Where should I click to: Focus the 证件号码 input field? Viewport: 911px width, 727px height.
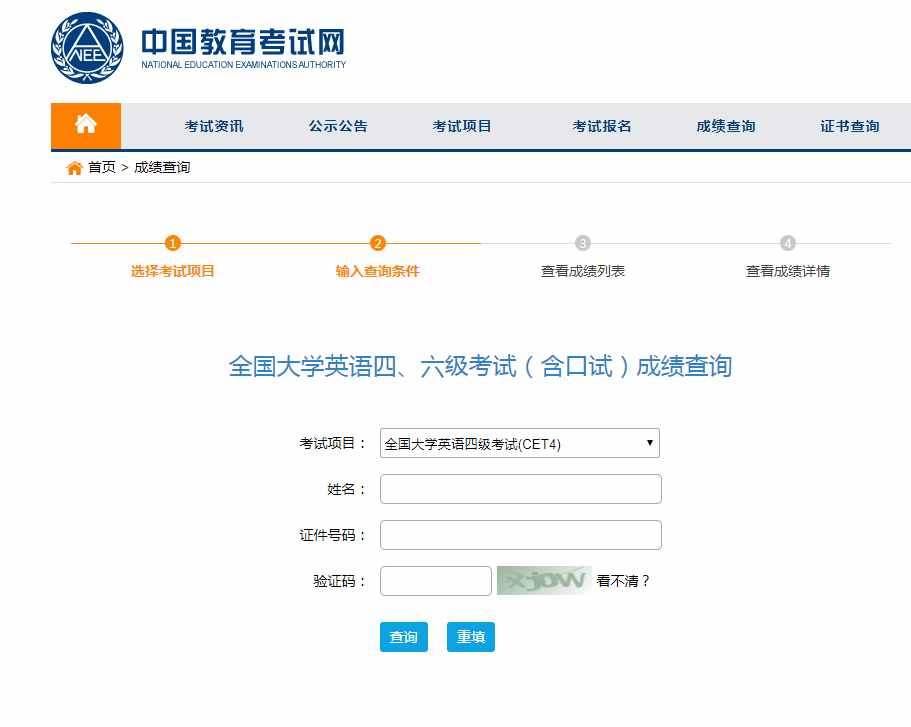point(521,535)
